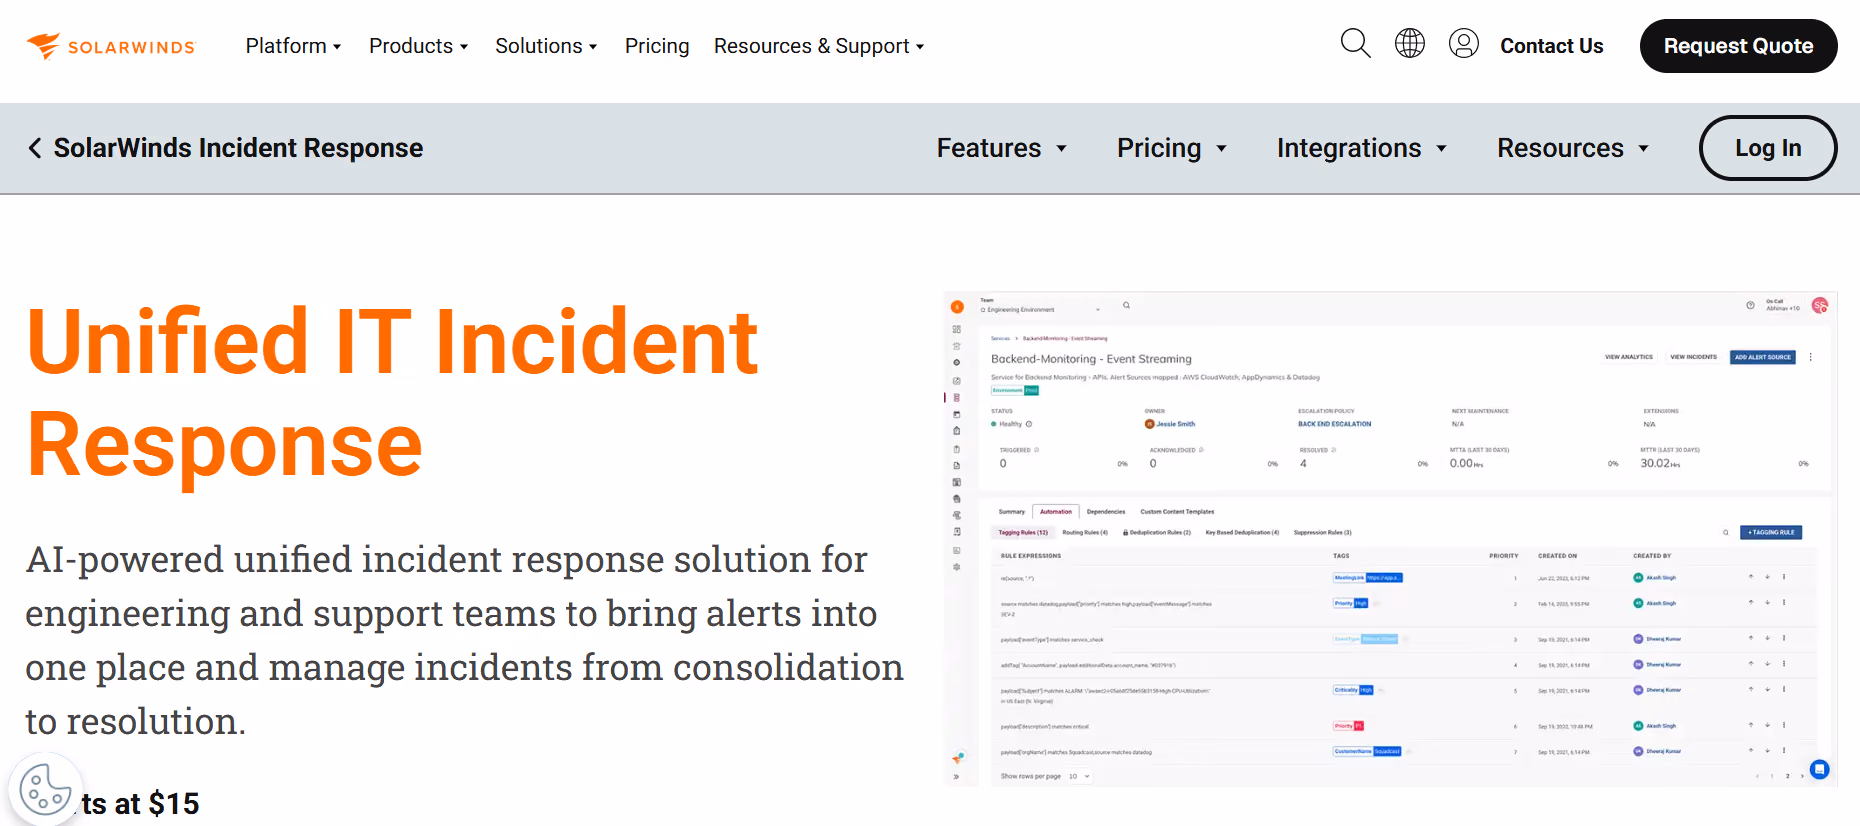This screenshot has height=826, width=1860.
Task: Click the 'AI-powered unified incident response' paragraph
Action: (464, 640)
